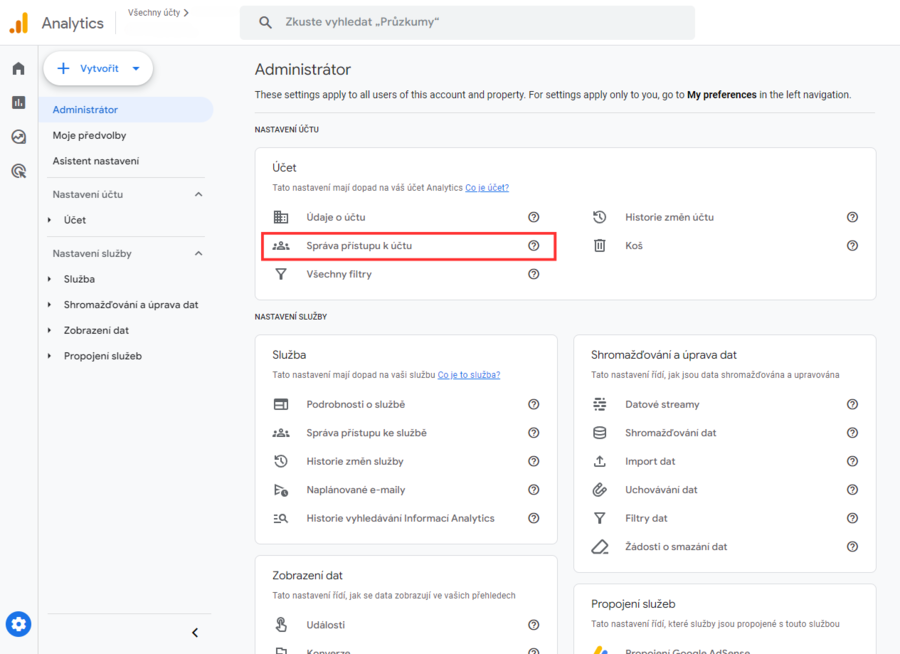Open the Explore icon in left rail
Image resolution: width=900 pixels, height=654 pixels.
(18, 137)
